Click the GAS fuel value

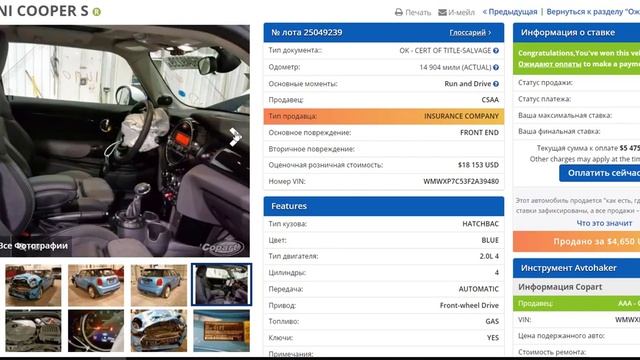point(492,322)
